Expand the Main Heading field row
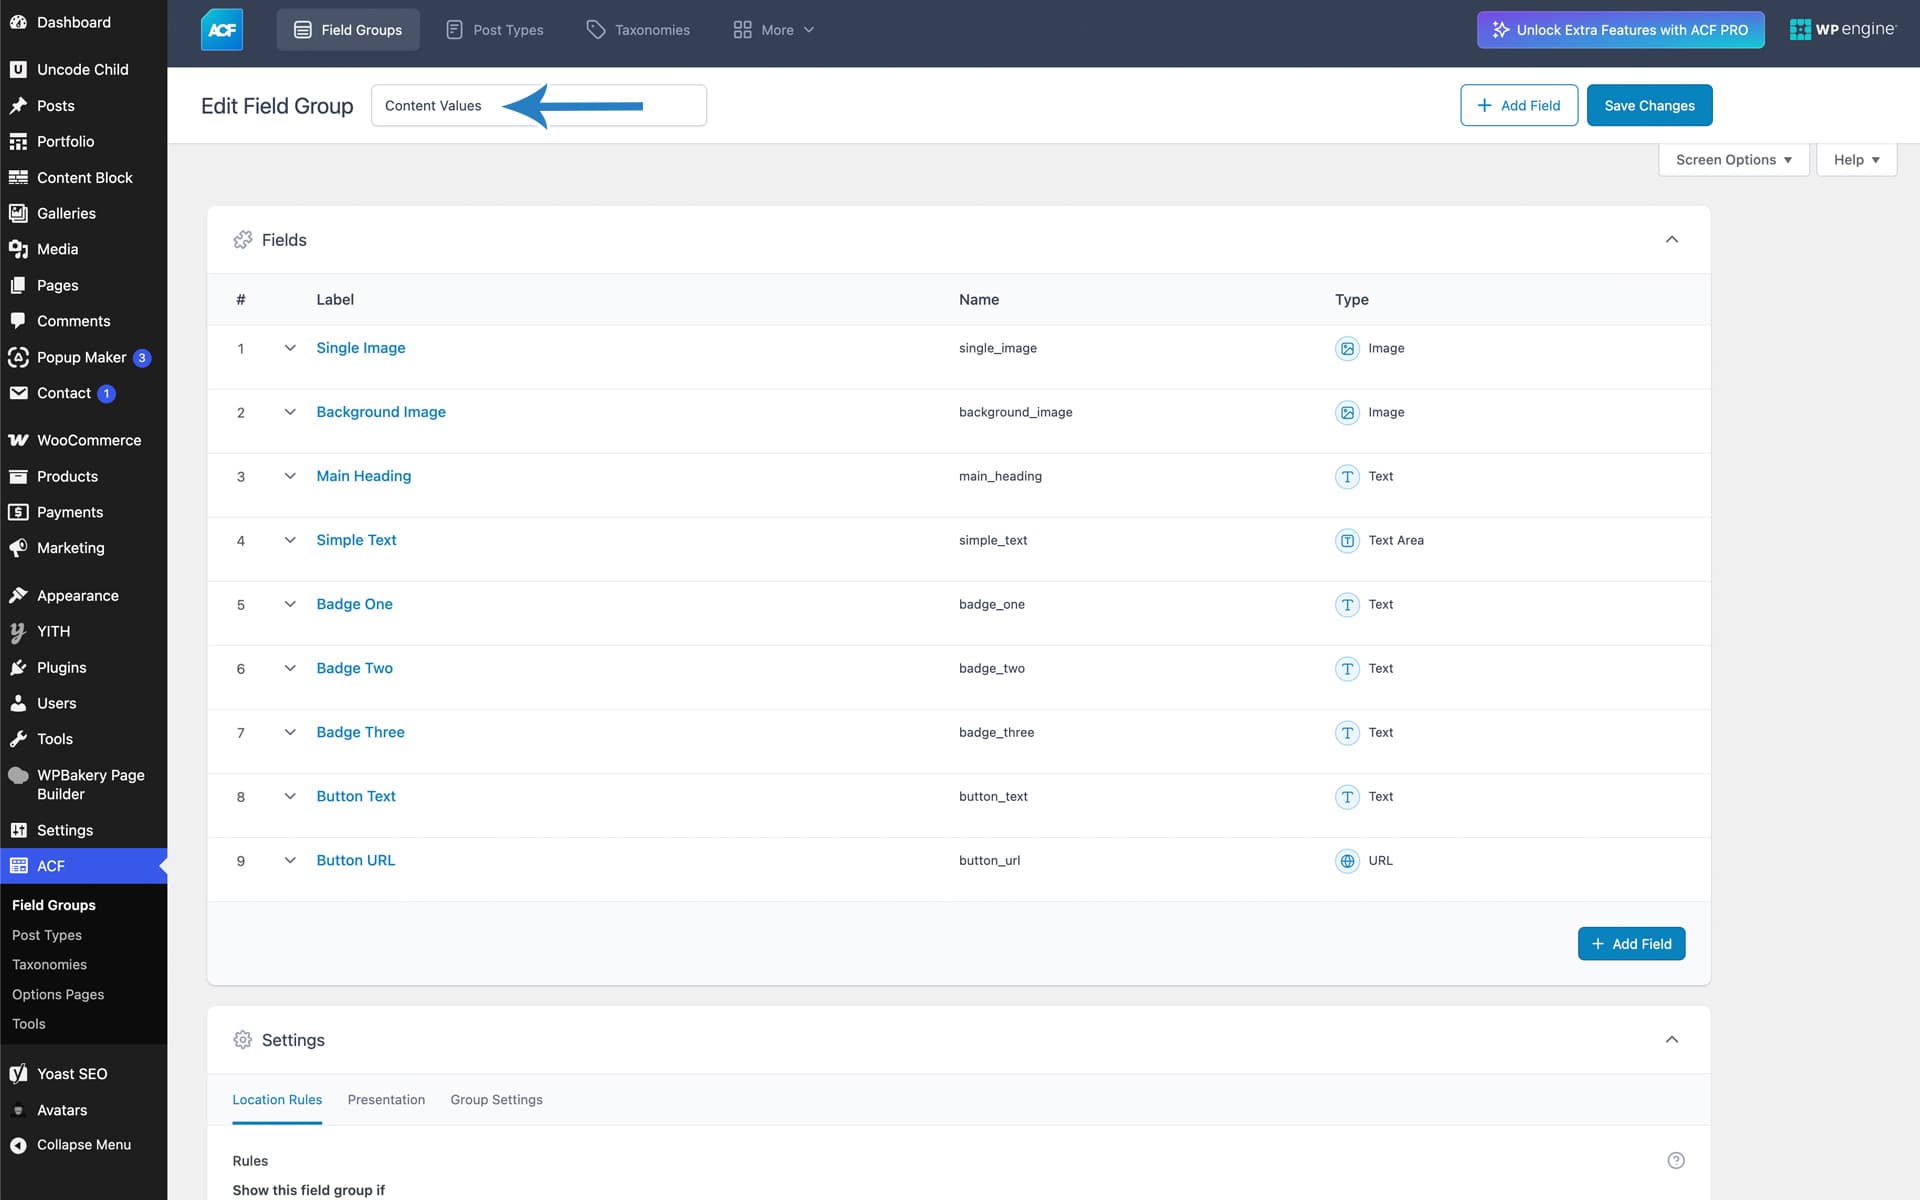This screenshot has width=1920, height=1200. [x=290, y=476]
